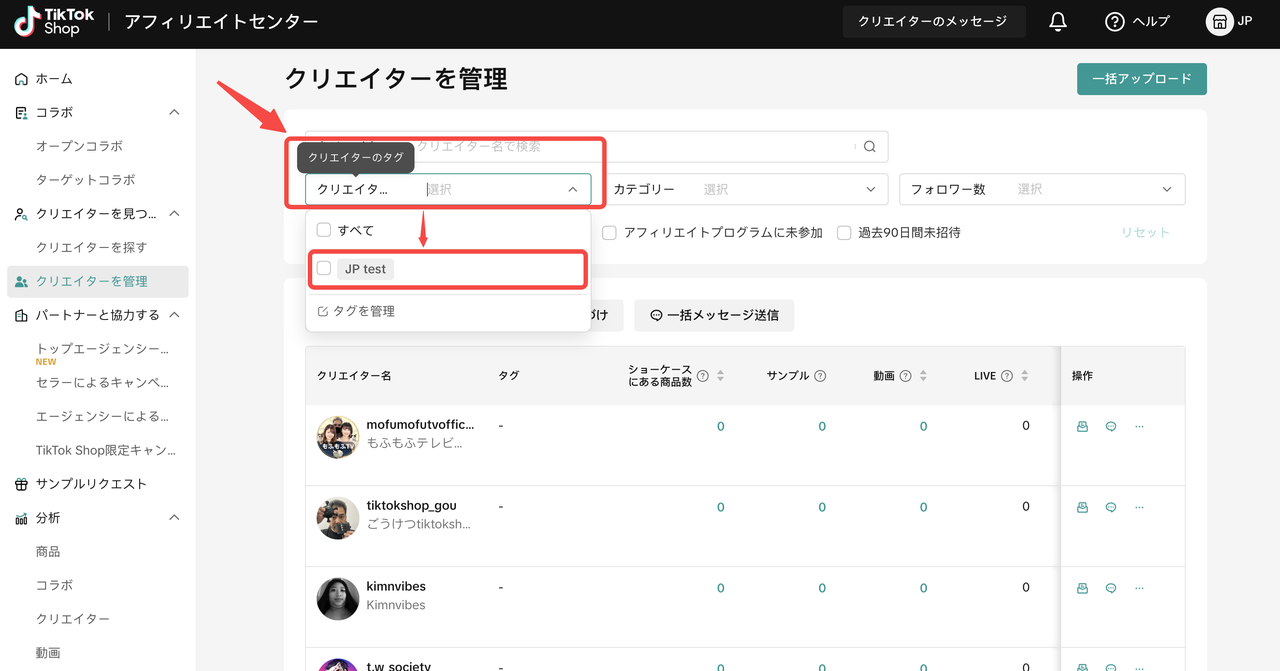
Task: Click the kimnvibes profile avatar
Action: [x=338, y=599]
